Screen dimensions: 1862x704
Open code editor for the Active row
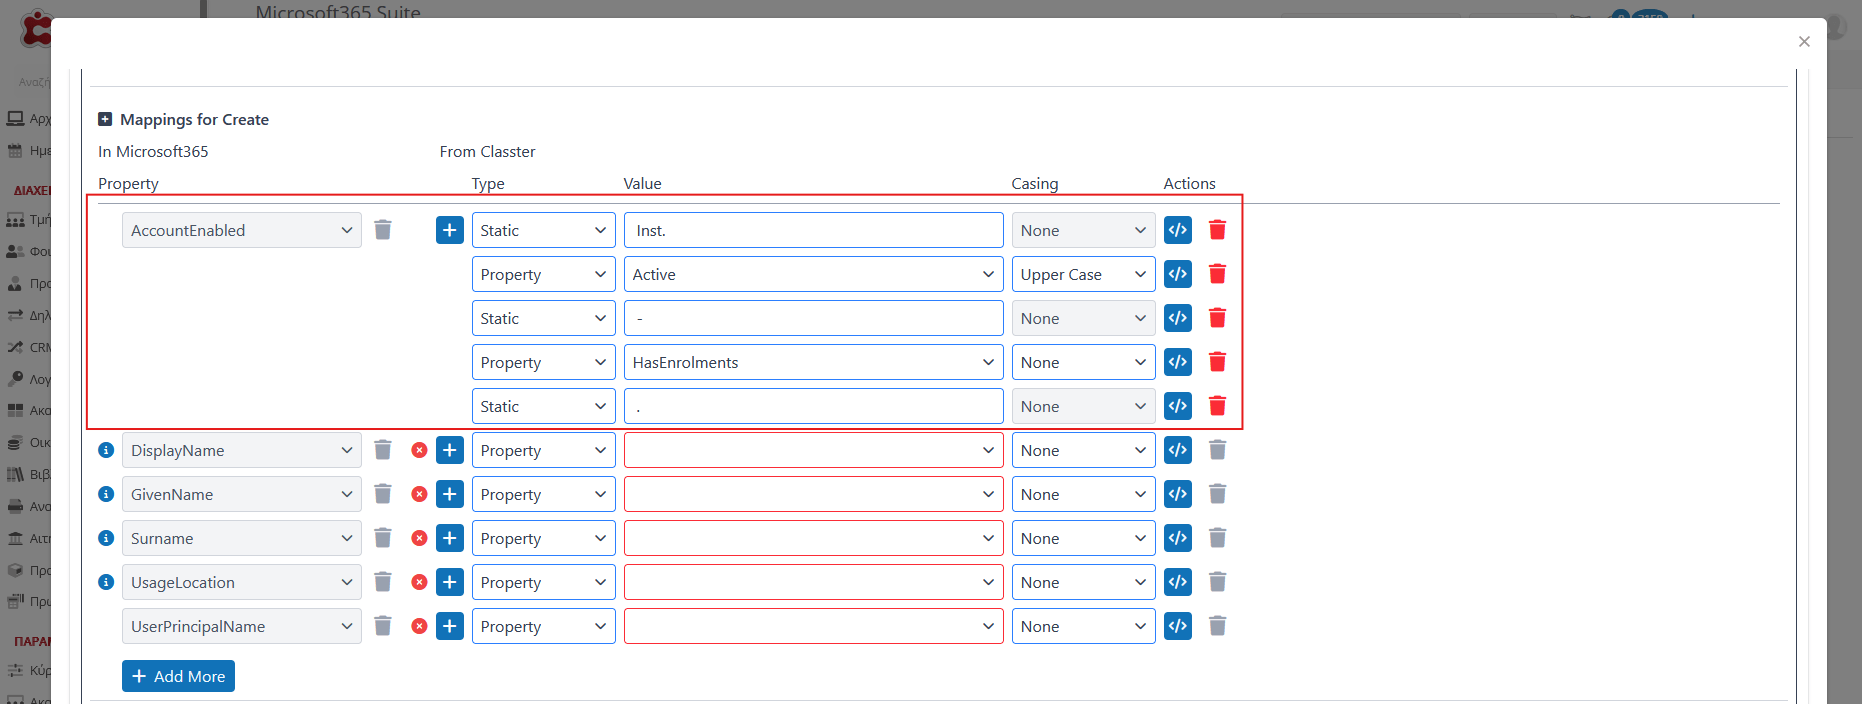tap(1178, 274)
